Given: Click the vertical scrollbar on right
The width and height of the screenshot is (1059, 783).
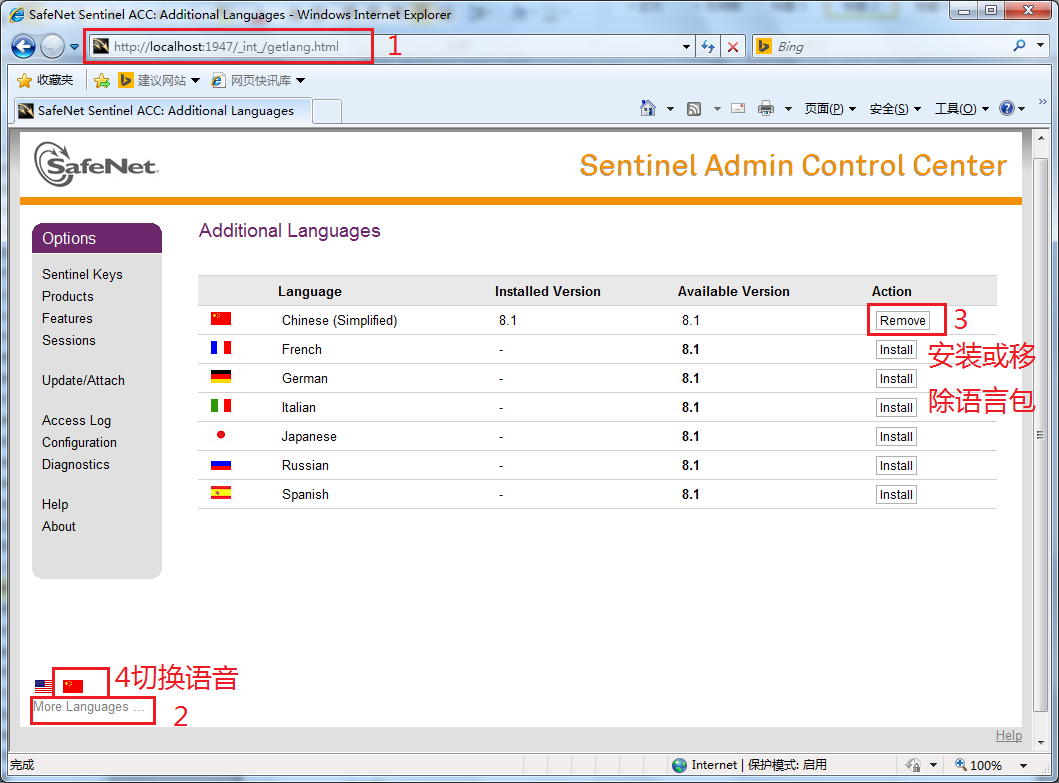Looking at the screenshot, I should (1040, 434).
